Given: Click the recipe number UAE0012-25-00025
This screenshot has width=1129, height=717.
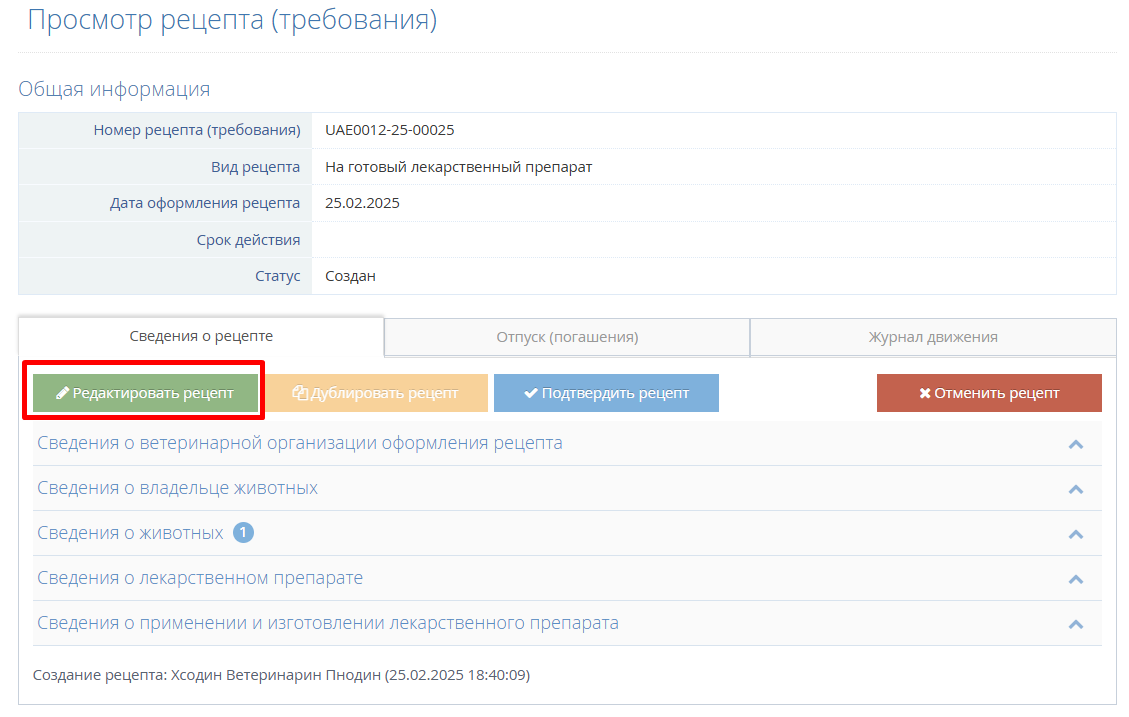Looking at the screenshot, I should (x=390, y=130).
